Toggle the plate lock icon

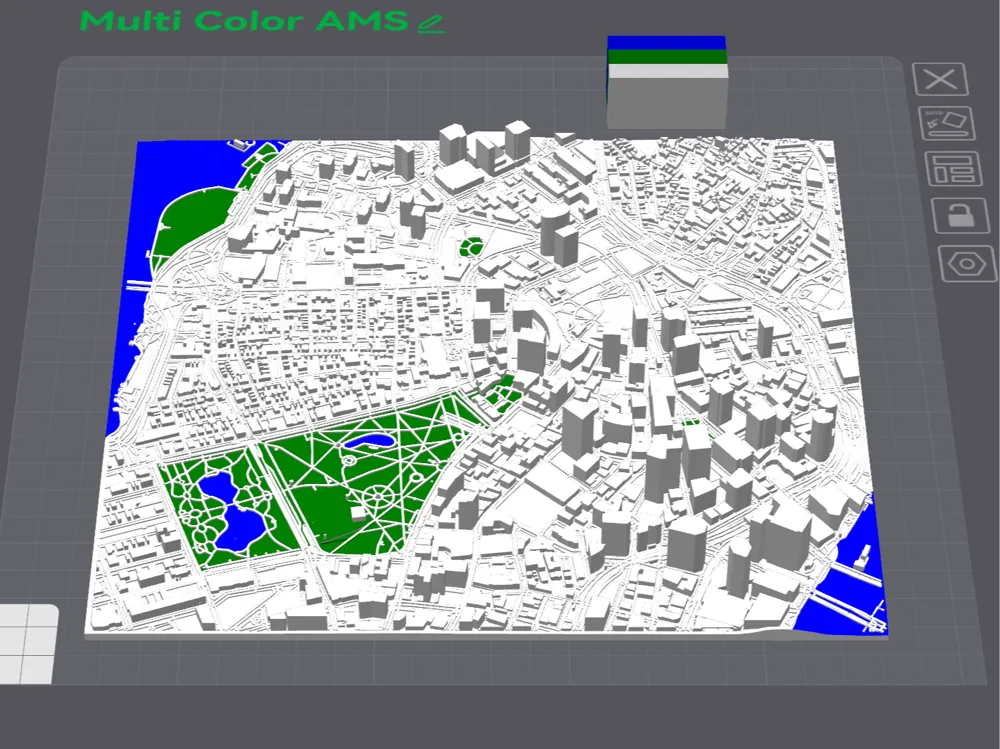tap(960, 215)
